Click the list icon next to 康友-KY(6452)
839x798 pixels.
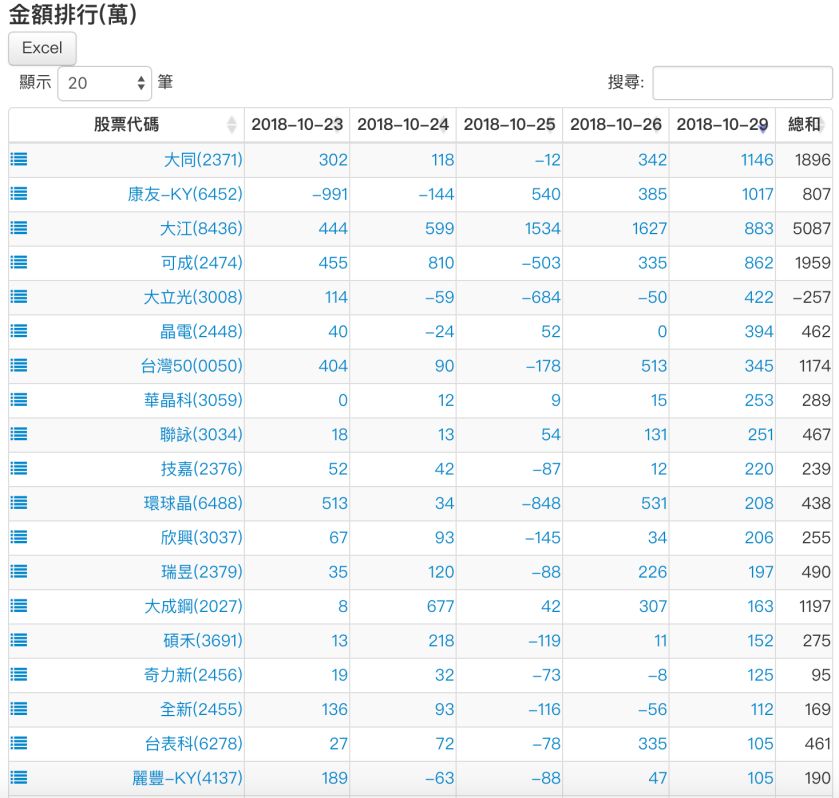coord(18,194)
